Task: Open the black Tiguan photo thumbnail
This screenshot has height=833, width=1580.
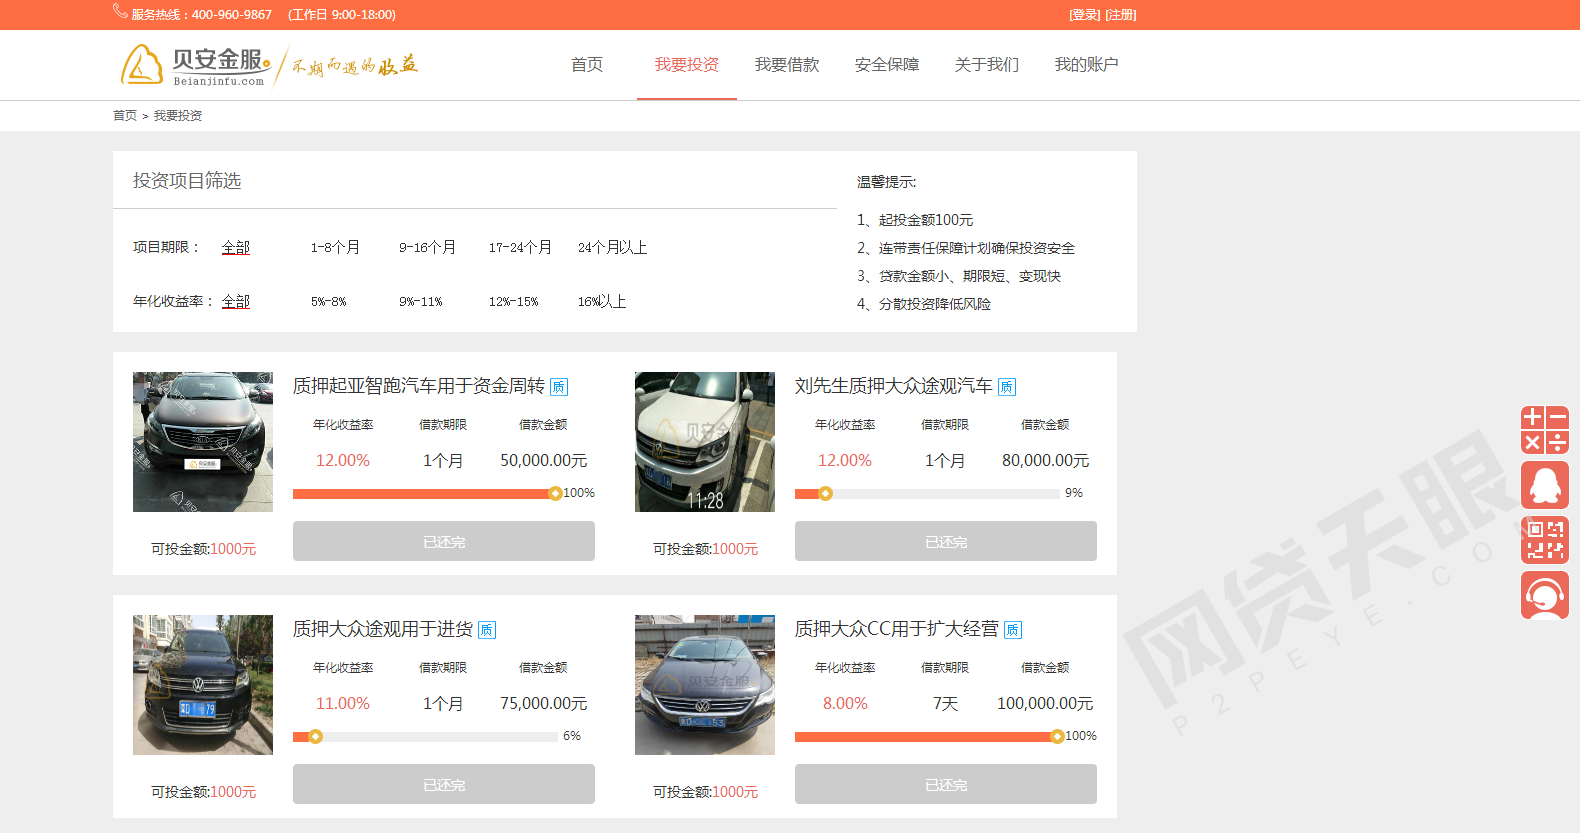Action: click(x=203, y=685)
